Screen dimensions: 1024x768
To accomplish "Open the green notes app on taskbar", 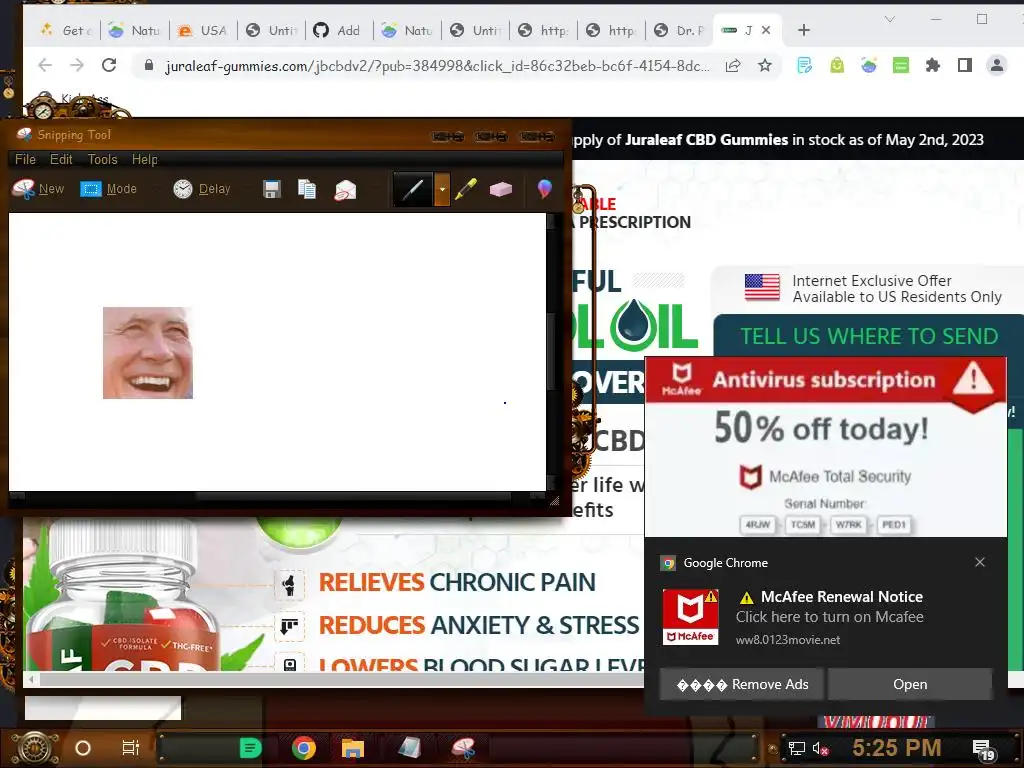I will 250,748.
